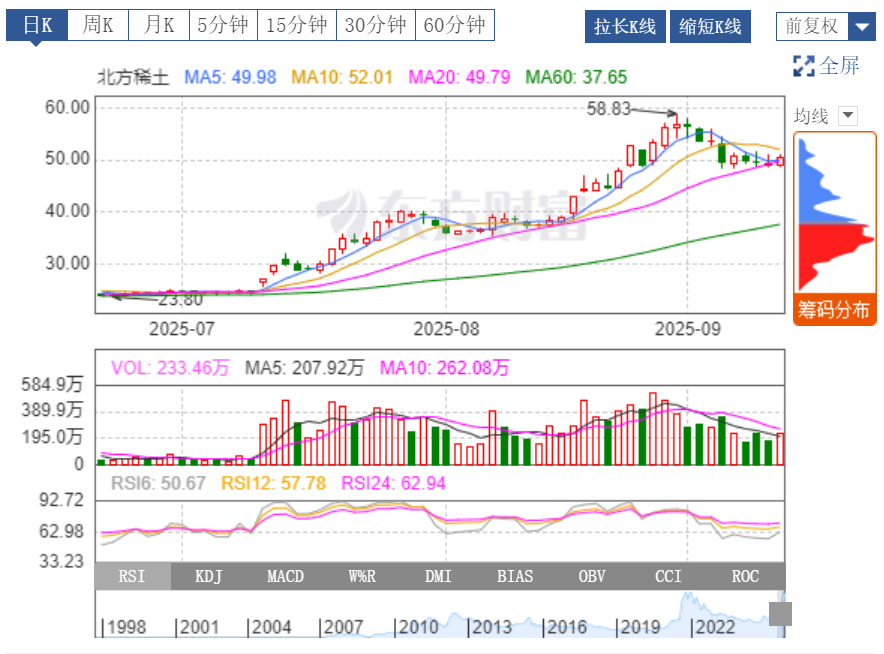The width and height of the screenshot is (884, 654).
Task: Click the MA60: 37.65 legend label
Action: pos(576,77)
